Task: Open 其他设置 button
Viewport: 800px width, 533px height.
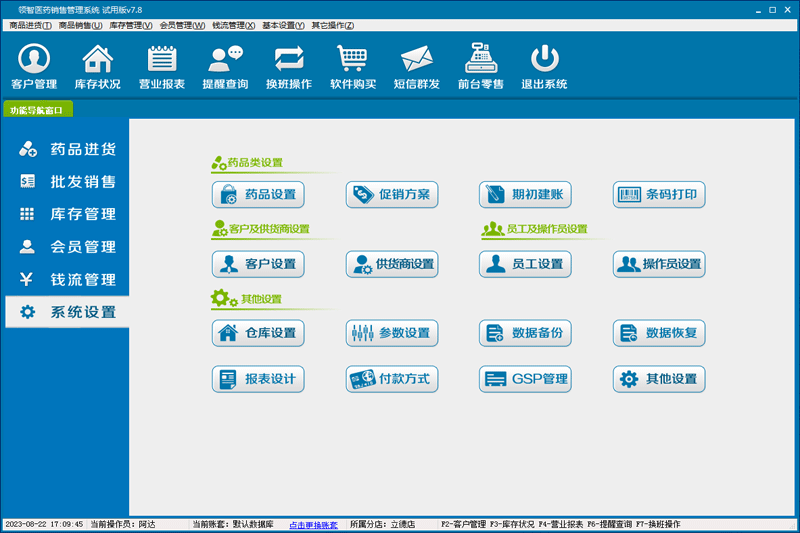Action: point(659,379)
